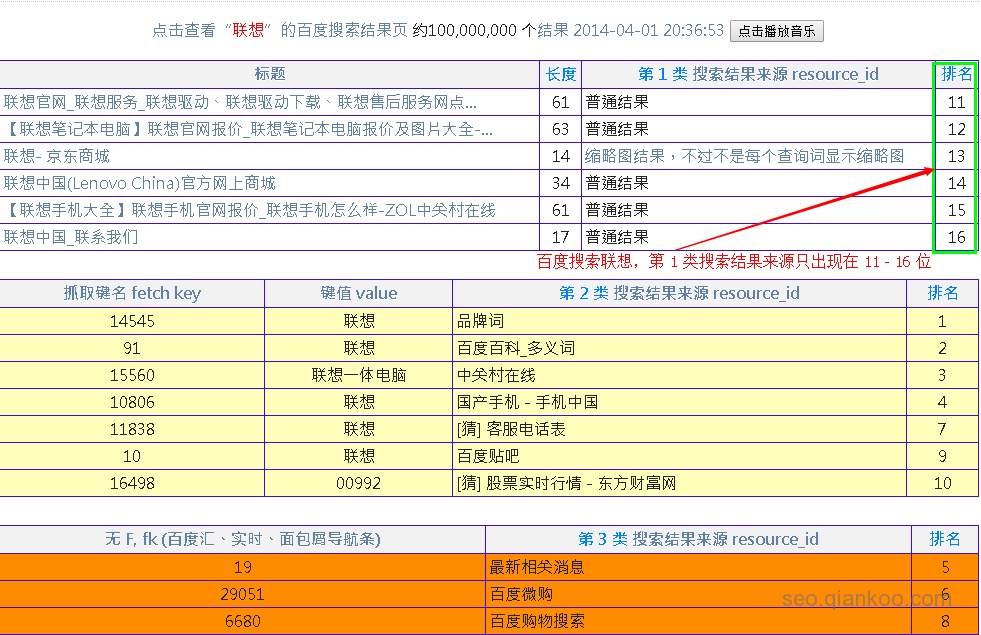981x635 pixels.
Task: Click the 排名 header in second table
Action: (x=942, y=293)
